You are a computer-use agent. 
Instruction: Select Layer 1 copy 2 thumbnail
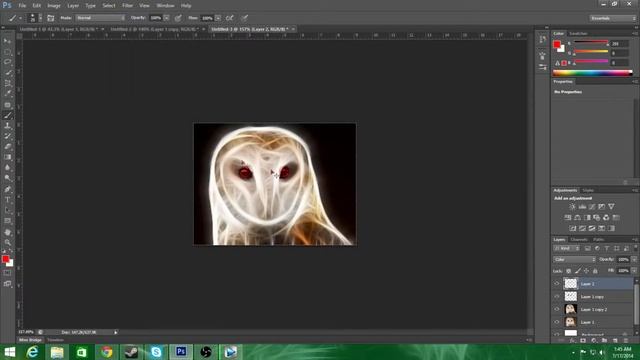point(570,309)
